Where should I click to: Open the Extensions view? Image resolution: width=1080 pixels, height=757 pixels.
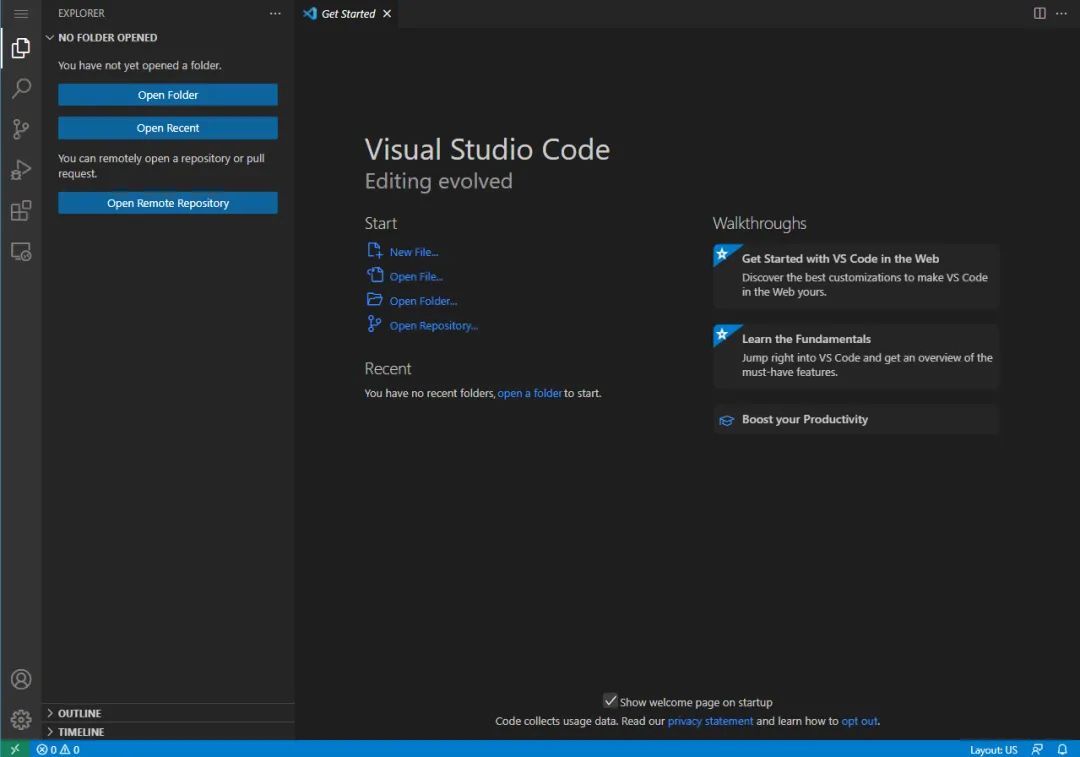point(21,211)
